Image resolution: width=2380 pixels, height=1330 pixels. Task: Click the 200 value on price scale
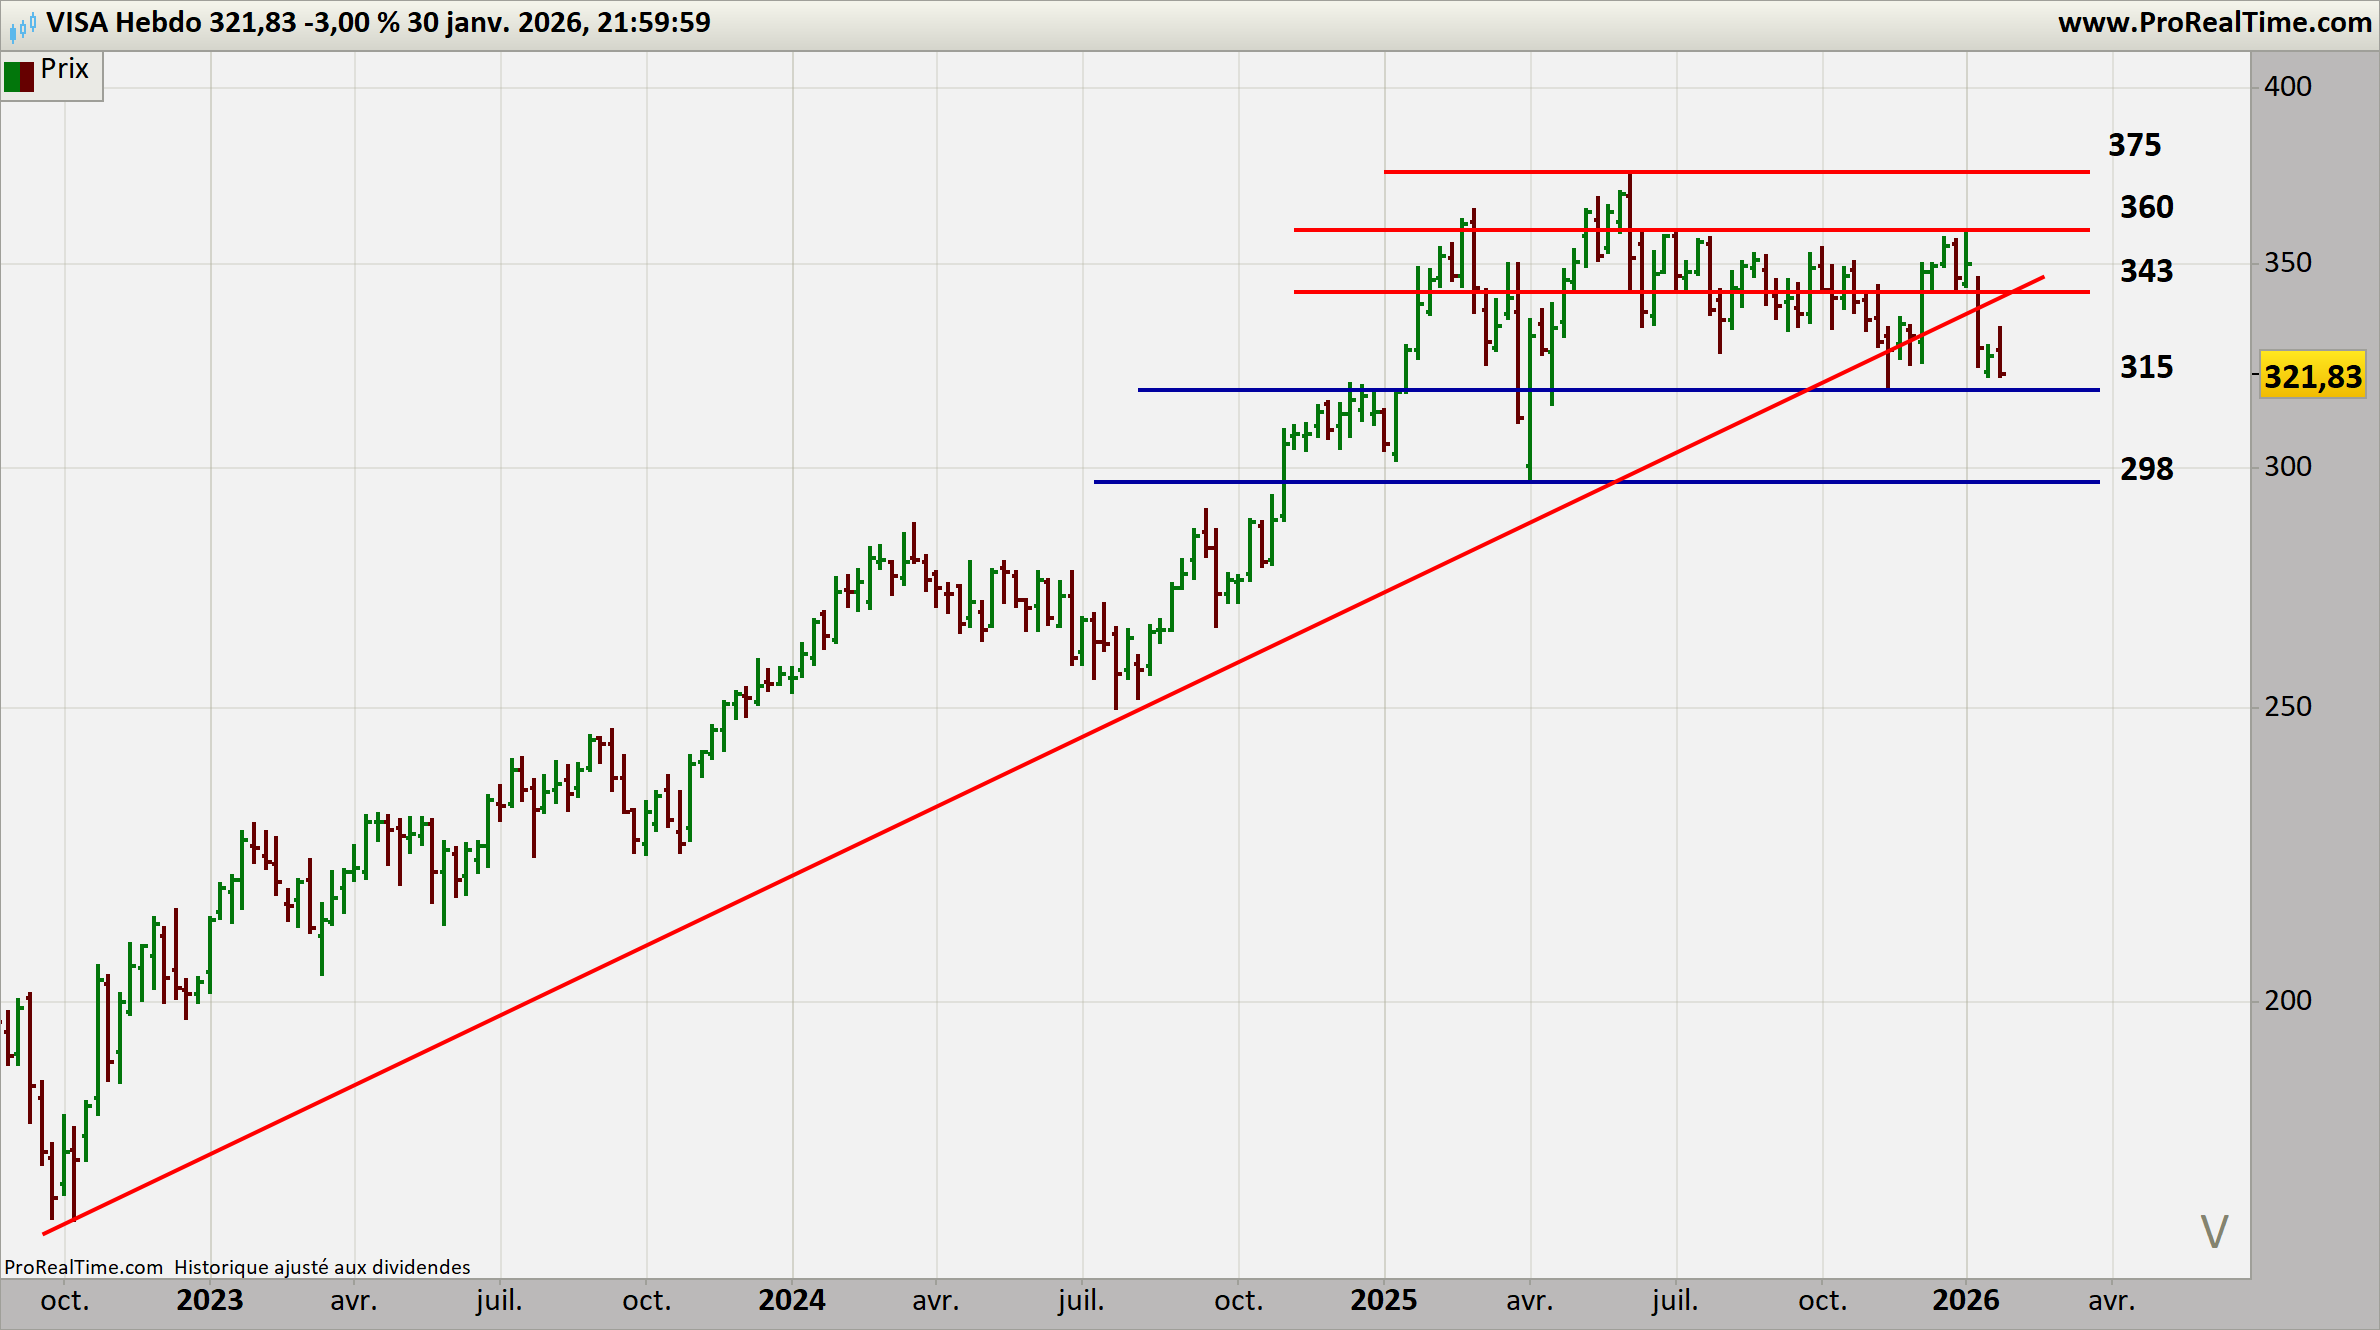click(x=2287, y=1001)
